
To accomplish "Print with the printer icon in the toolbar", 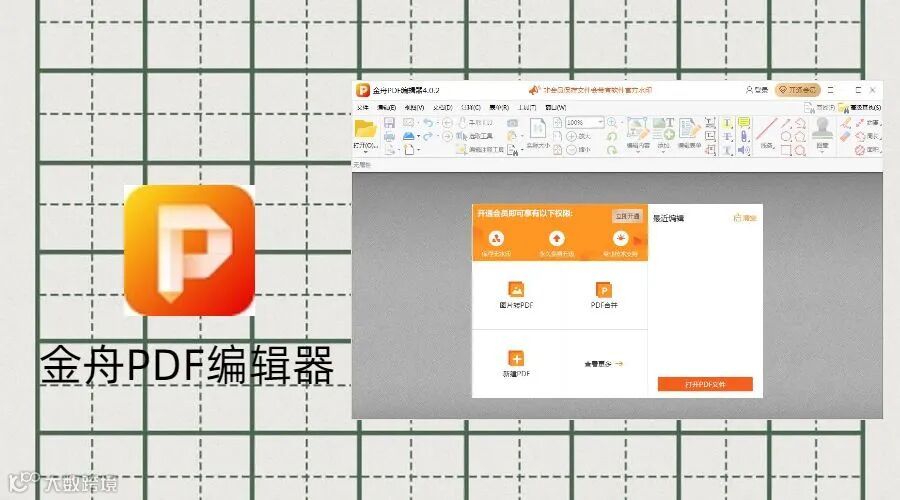I will (x=389, y=137).
